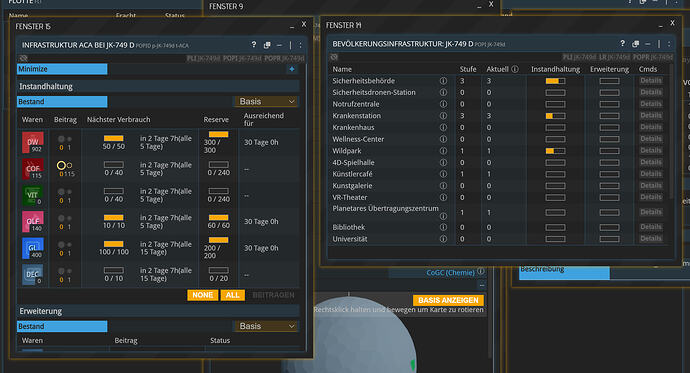
Task: Show info for Sicherheitsbehörde
Action: point(443,81)
